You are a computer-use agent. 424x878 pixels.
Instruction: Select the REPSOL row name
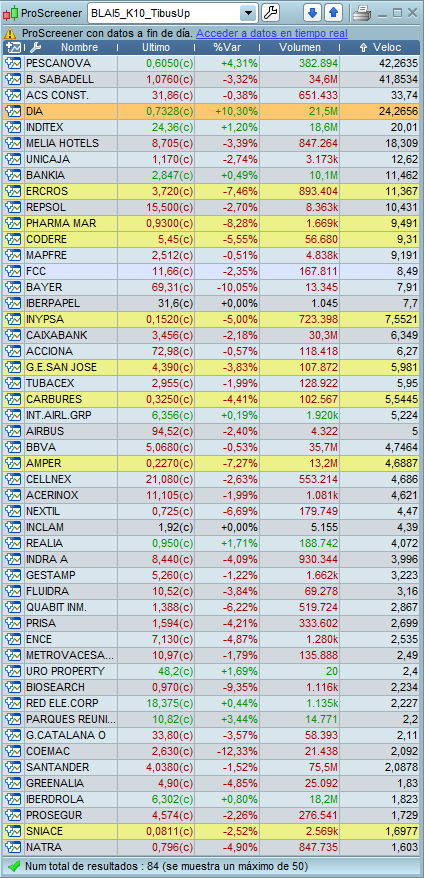(46, 207)
